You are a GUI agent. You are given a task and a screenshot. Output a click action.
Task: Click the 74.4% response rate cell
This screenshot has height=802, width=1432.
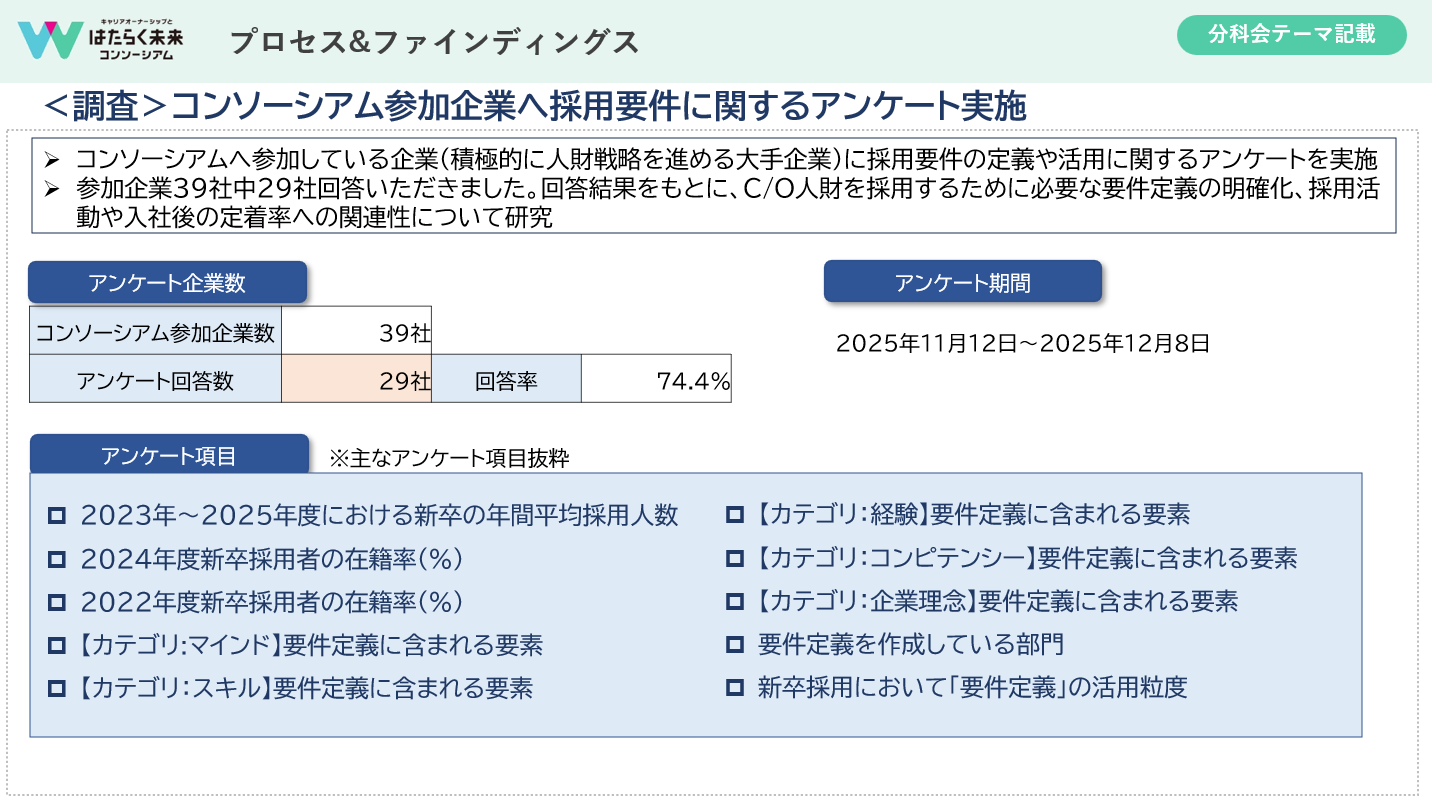[x=656, y=380]
